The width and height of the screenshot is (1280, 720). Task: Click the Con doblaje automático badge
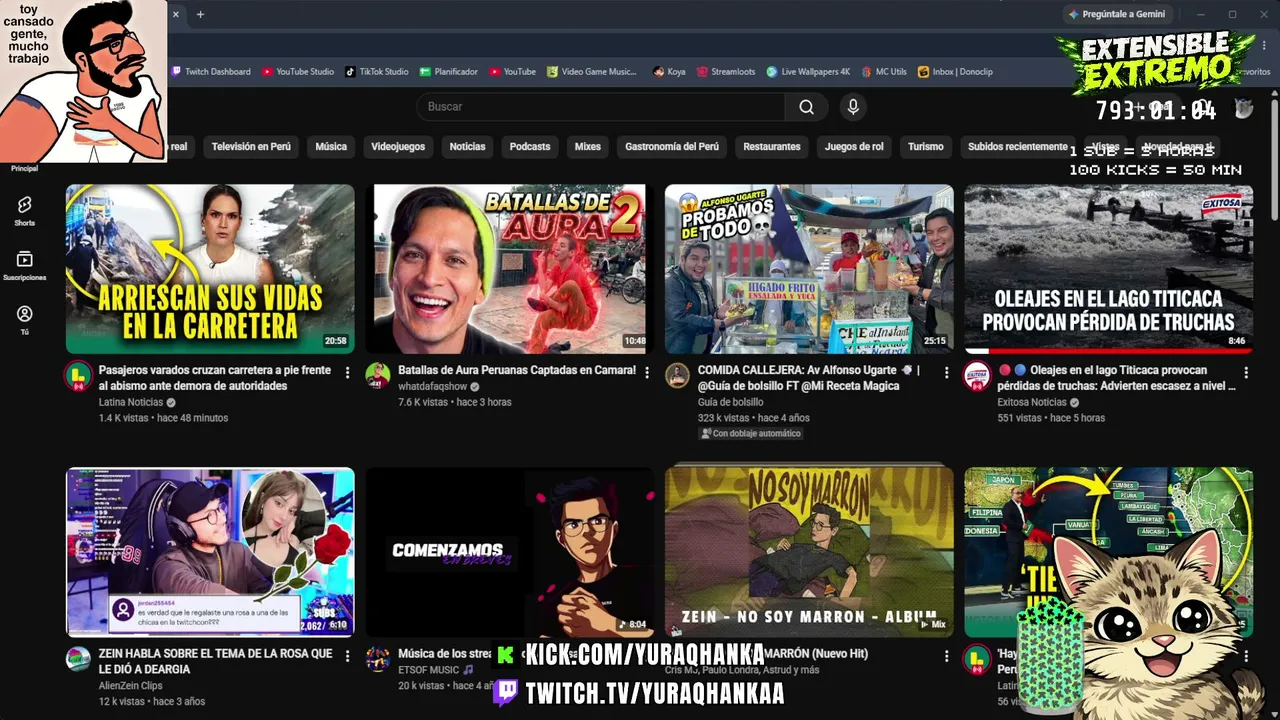click(x=751, y=434)
